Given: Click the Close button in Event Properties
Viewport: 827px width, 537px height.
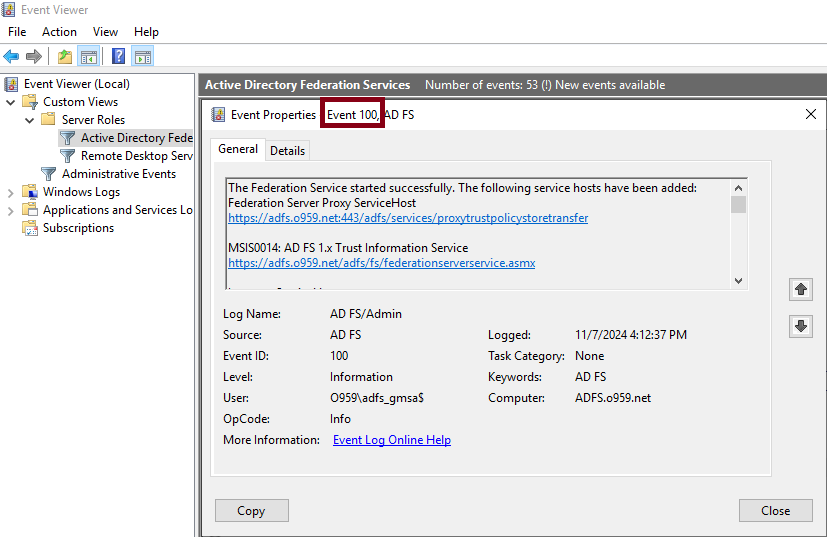Looking at the screenshot, I should pyautogui.click(x=775, y=511).
